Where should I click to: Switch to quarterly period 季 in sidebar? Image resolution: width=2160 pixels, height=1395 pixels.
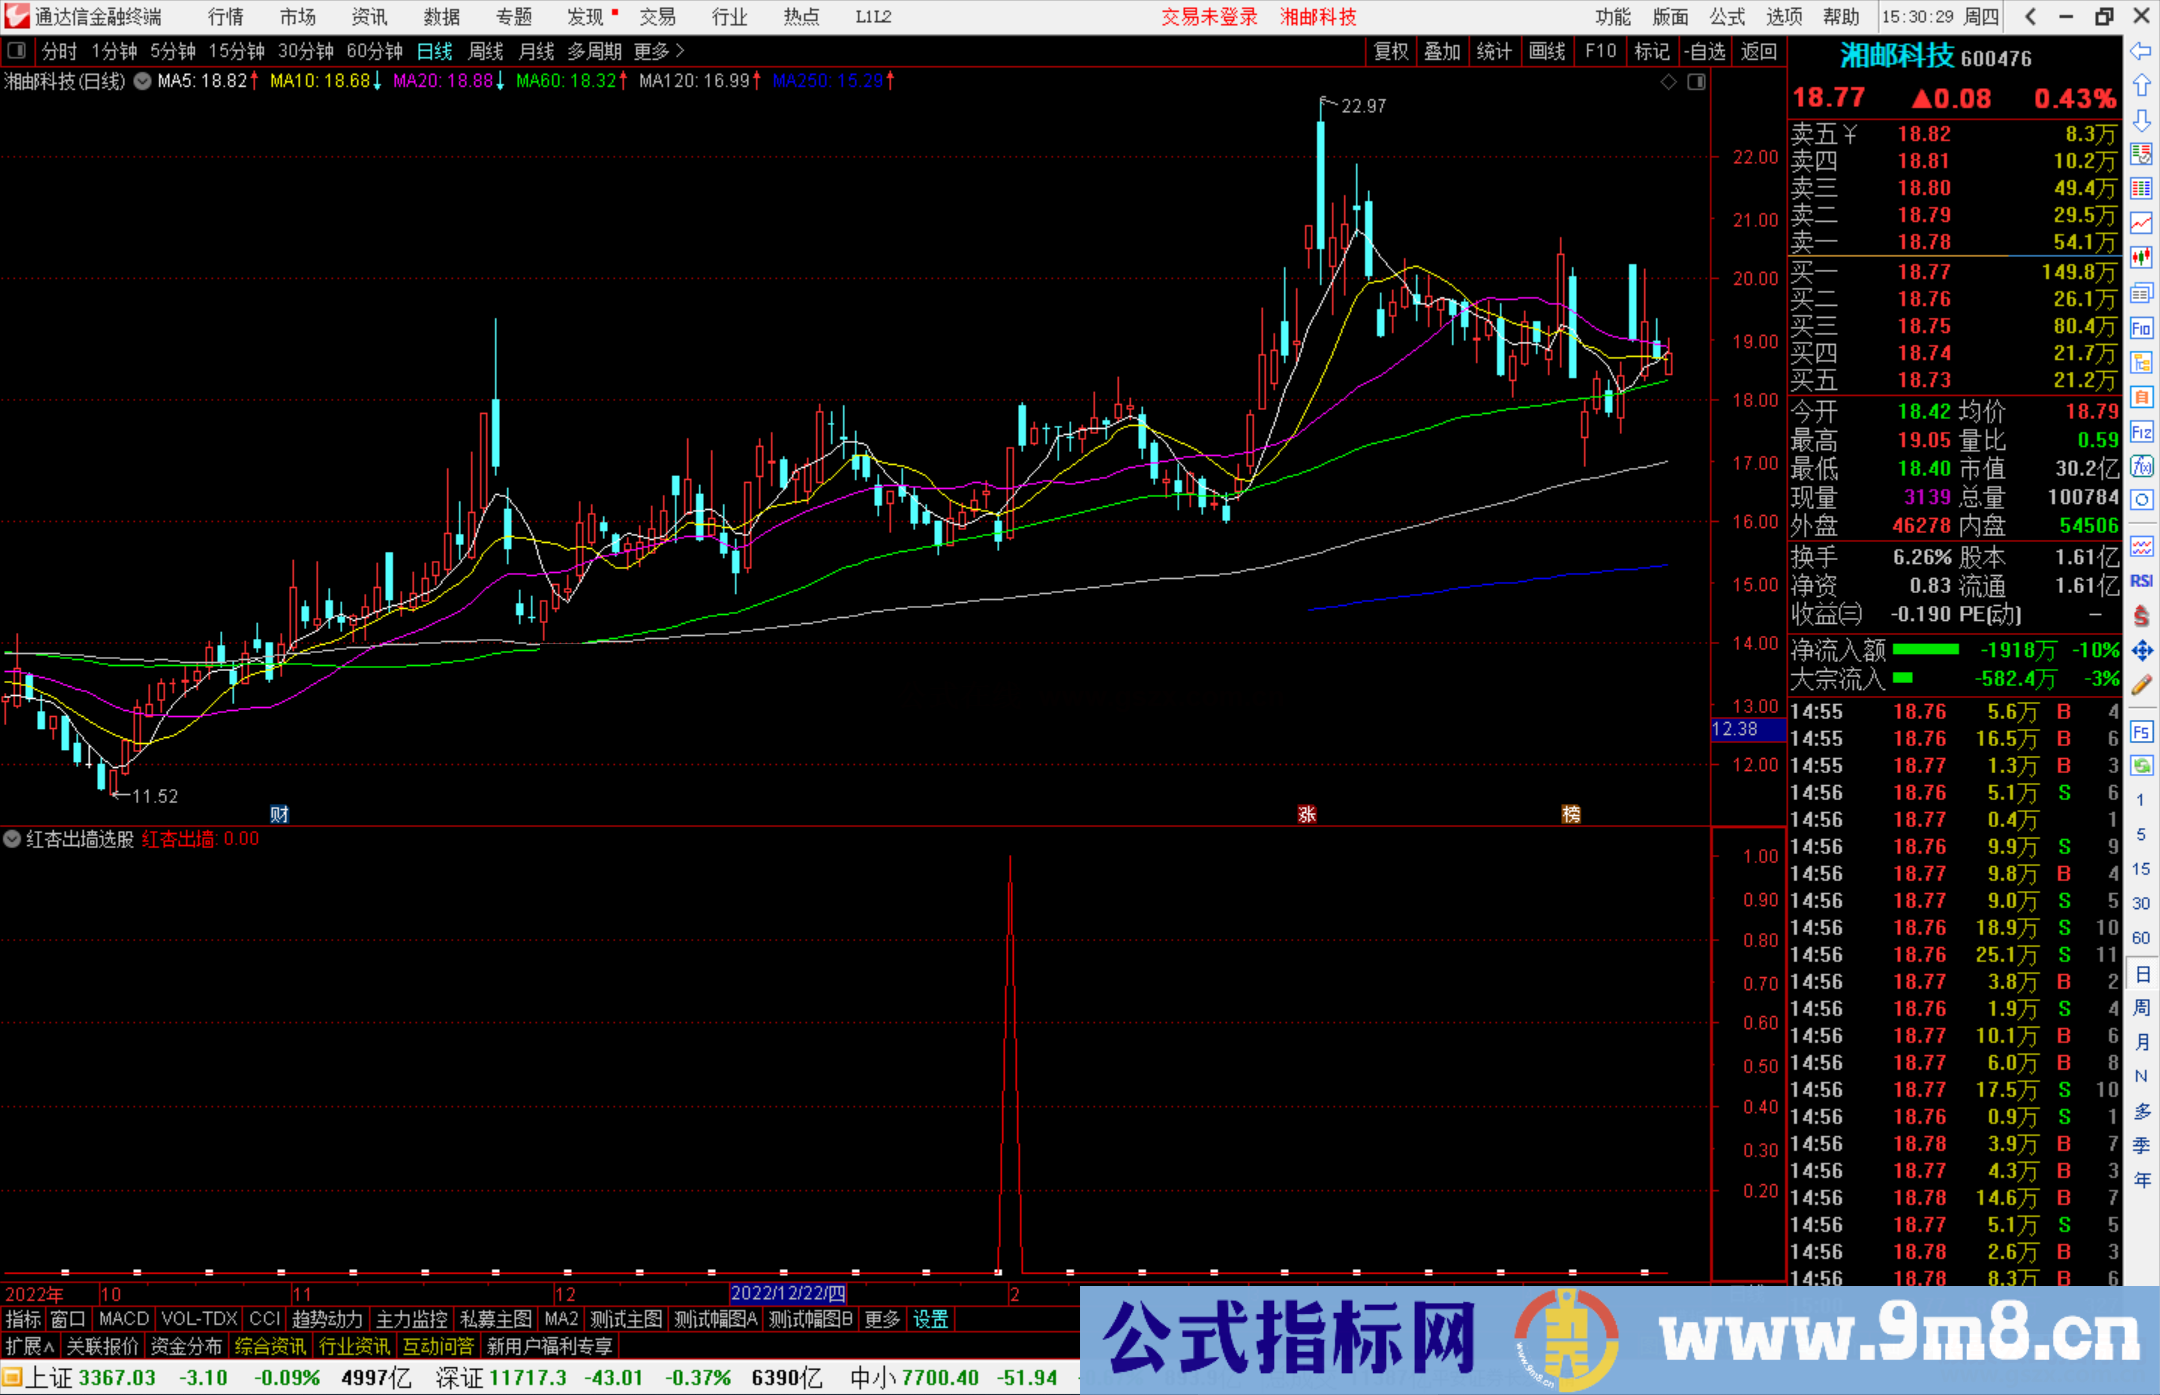pos(2141,1145)
